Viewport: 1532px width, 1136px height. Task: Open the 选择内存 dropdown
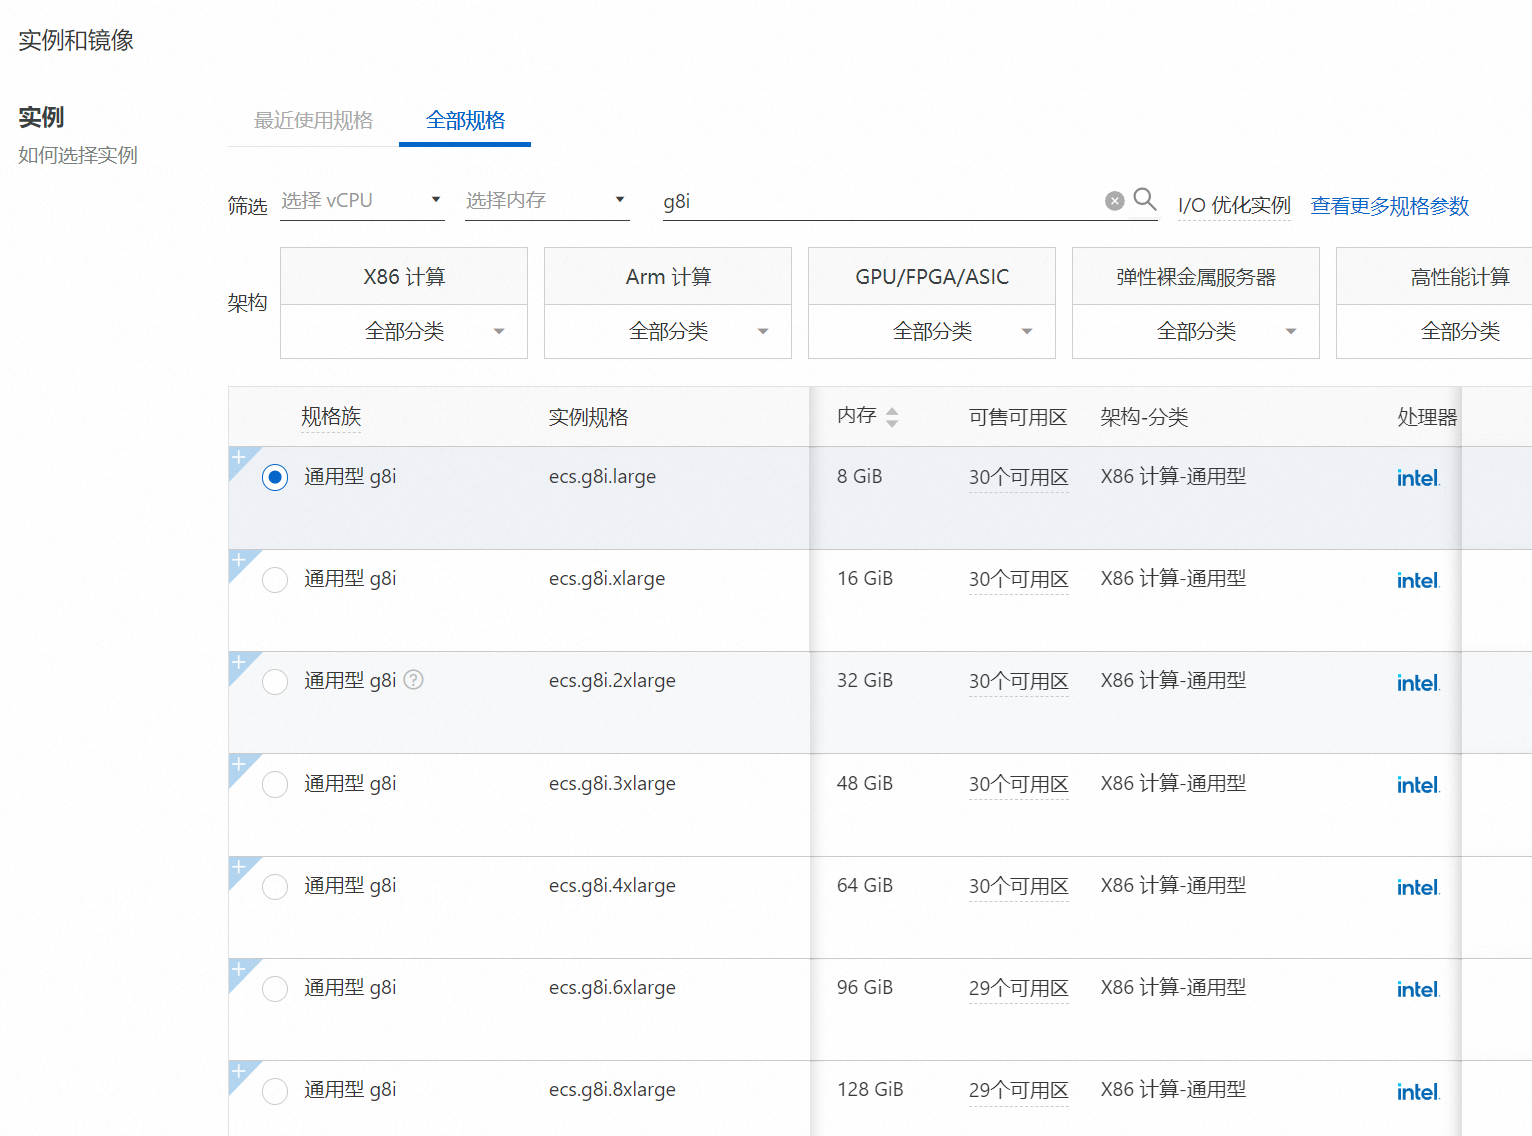point(547,201)
